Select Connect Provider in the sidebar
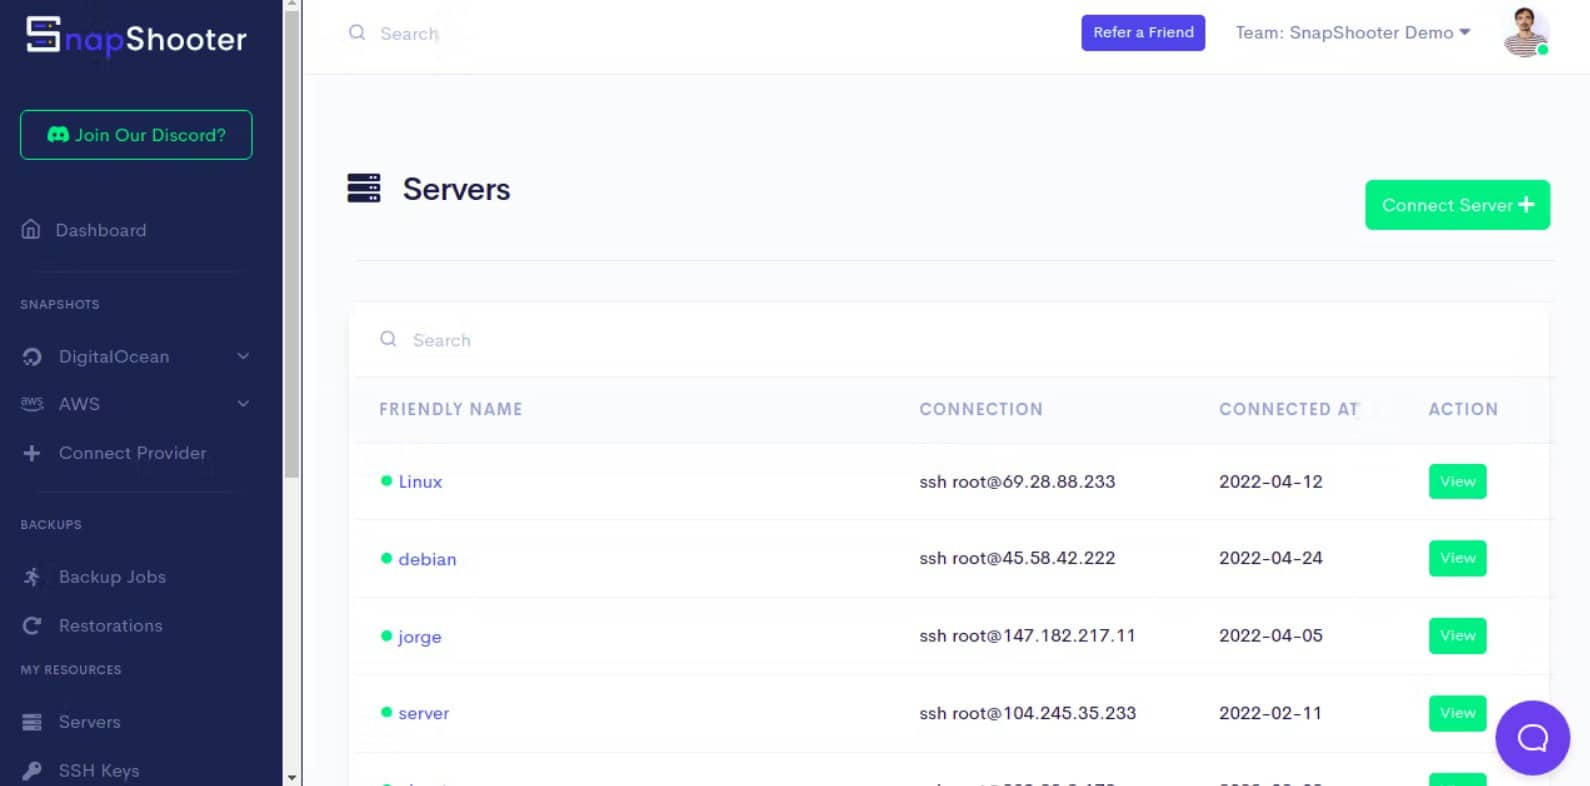This screenshot has height=786, width=1590. (132, 453)
